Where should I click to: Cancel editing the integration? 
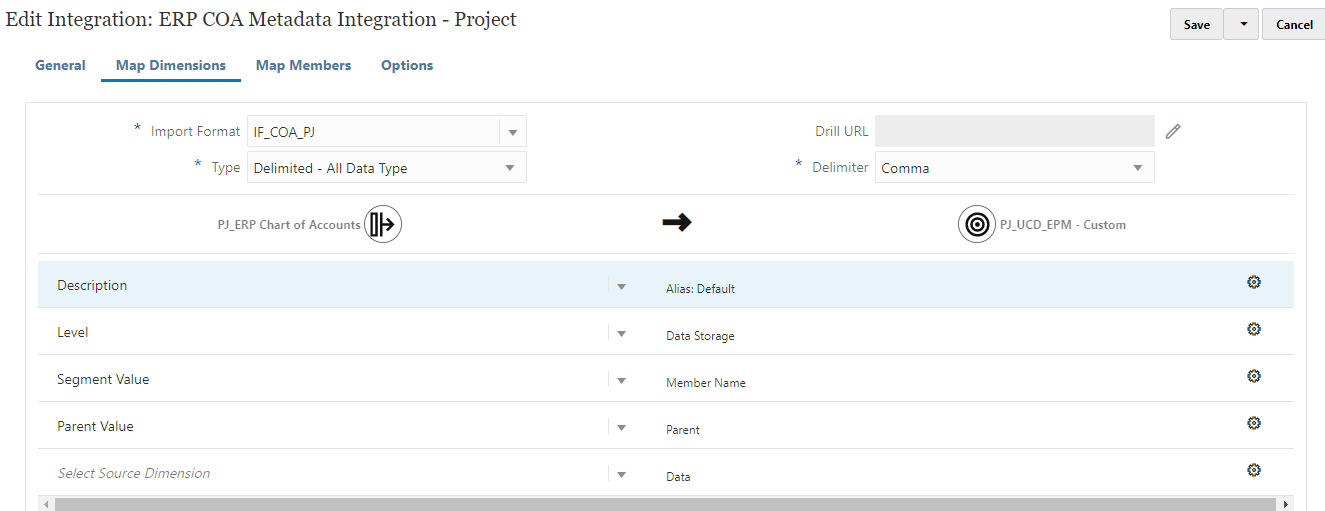(x=1294, y=25)
